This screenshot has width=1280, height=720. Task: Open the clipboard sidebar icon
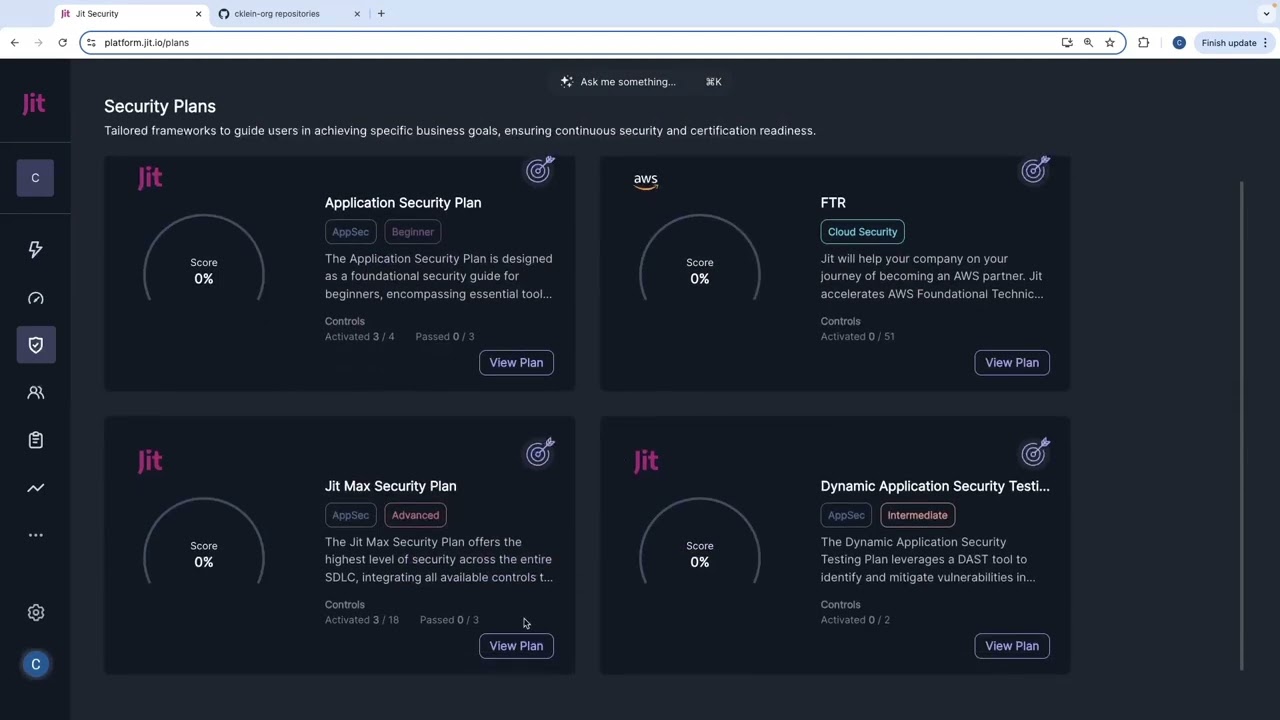coord(35,440)
